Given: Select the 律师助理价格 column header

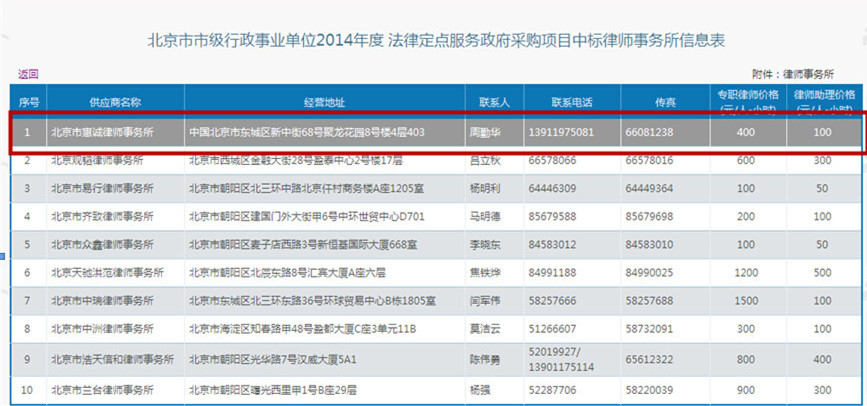Looking at the screenshot, I should [x=823, y=101].
